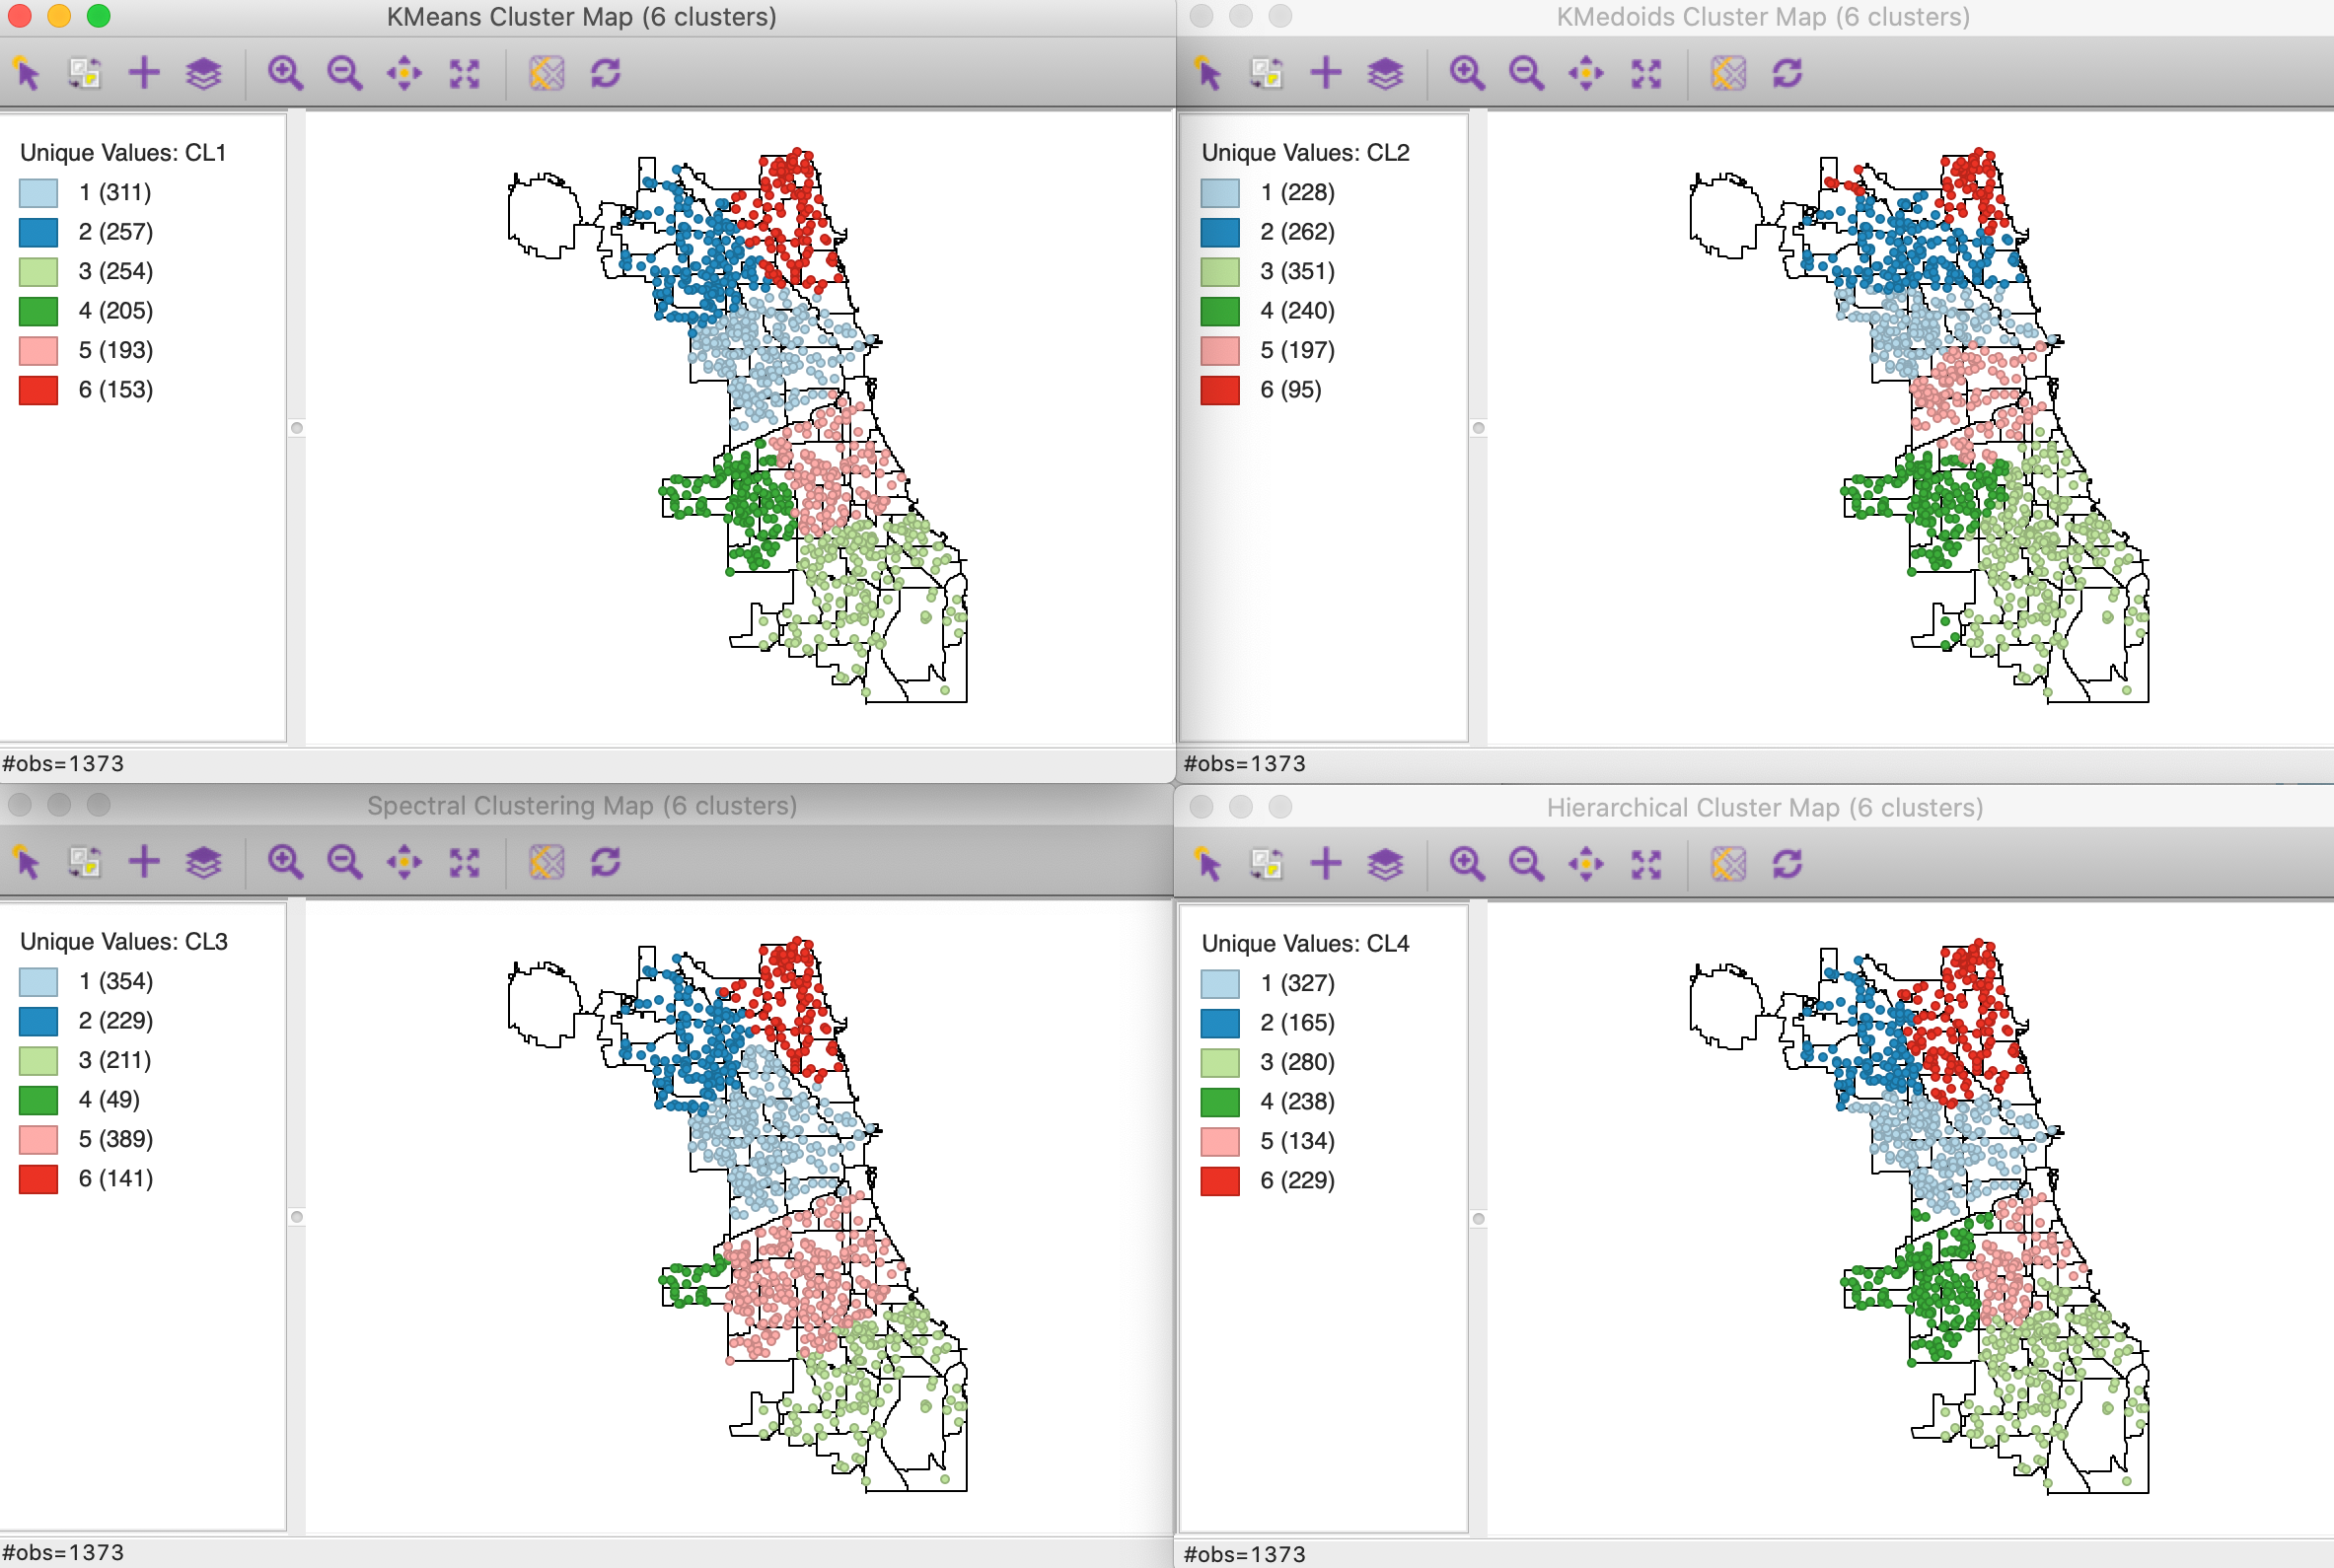This screenshot has height=1568, width=2334.
Task: Open map layers icon in KMedoids toolbar
Action: coord(1385,73)
